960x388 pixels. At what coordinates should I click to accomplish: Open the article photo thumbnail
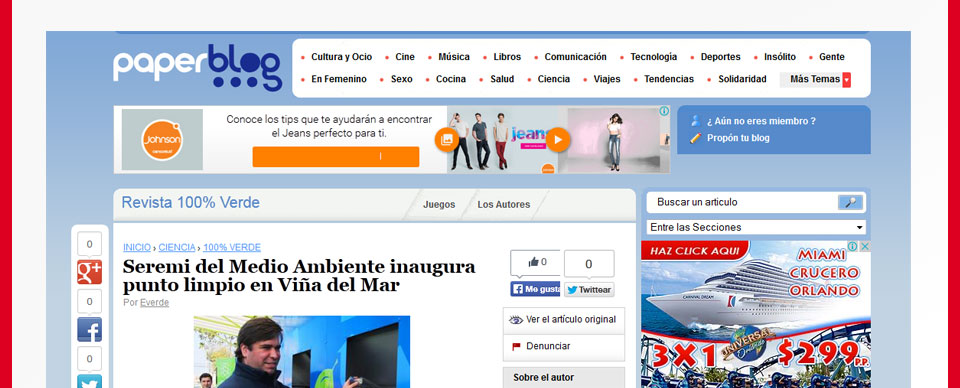(x=302, y=352)
